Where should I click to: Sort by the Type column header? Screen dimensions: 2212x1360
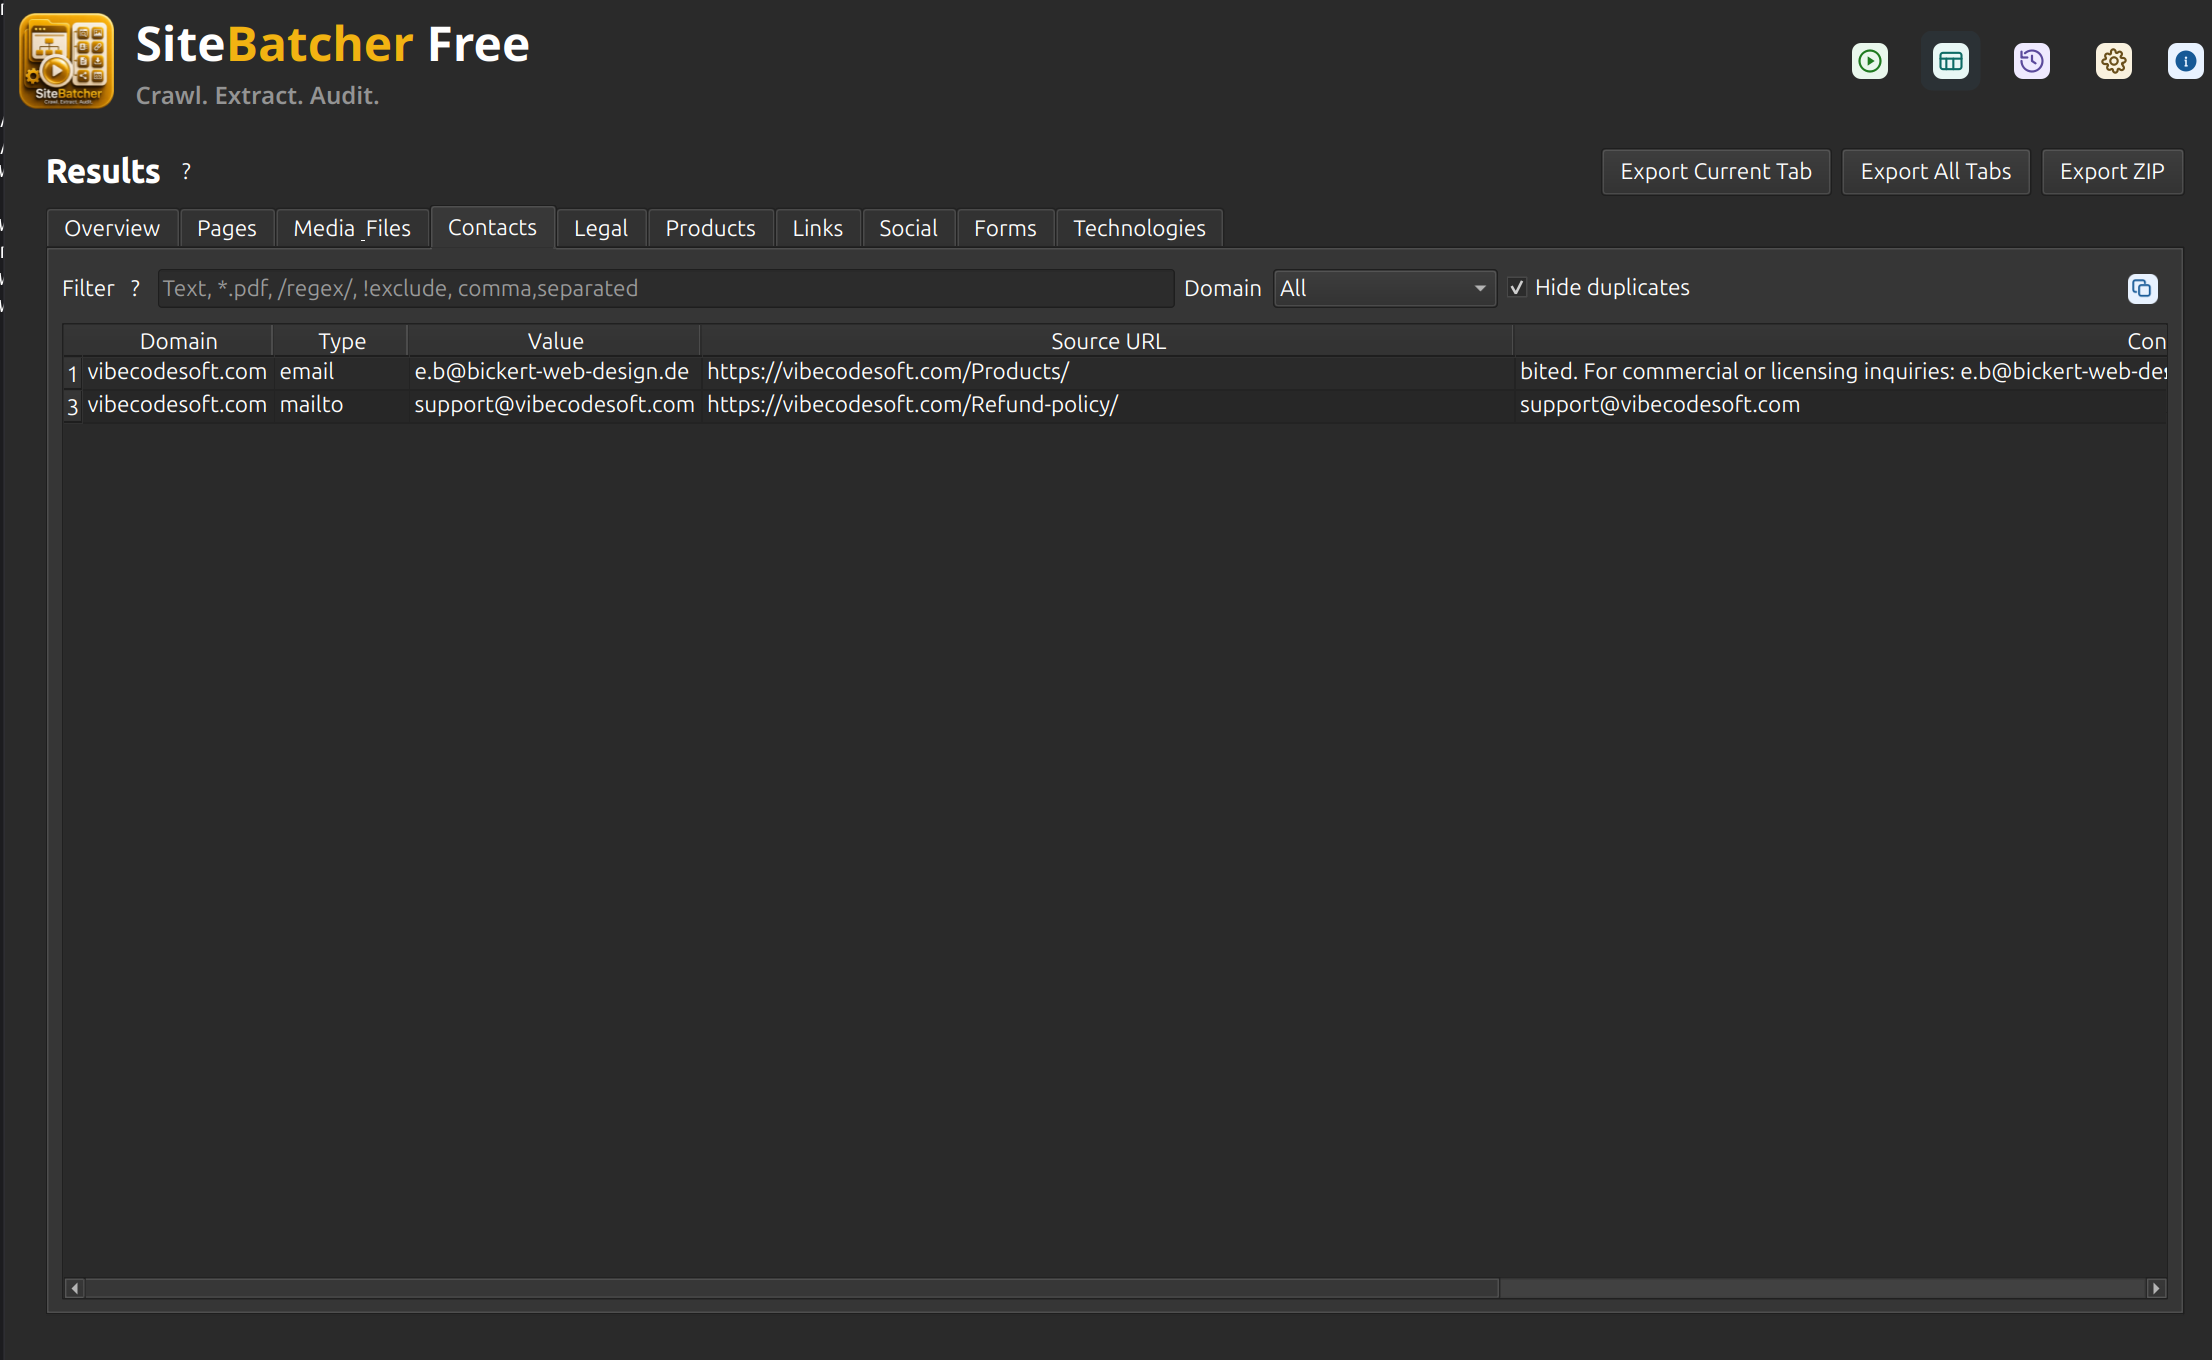point(342,341)
